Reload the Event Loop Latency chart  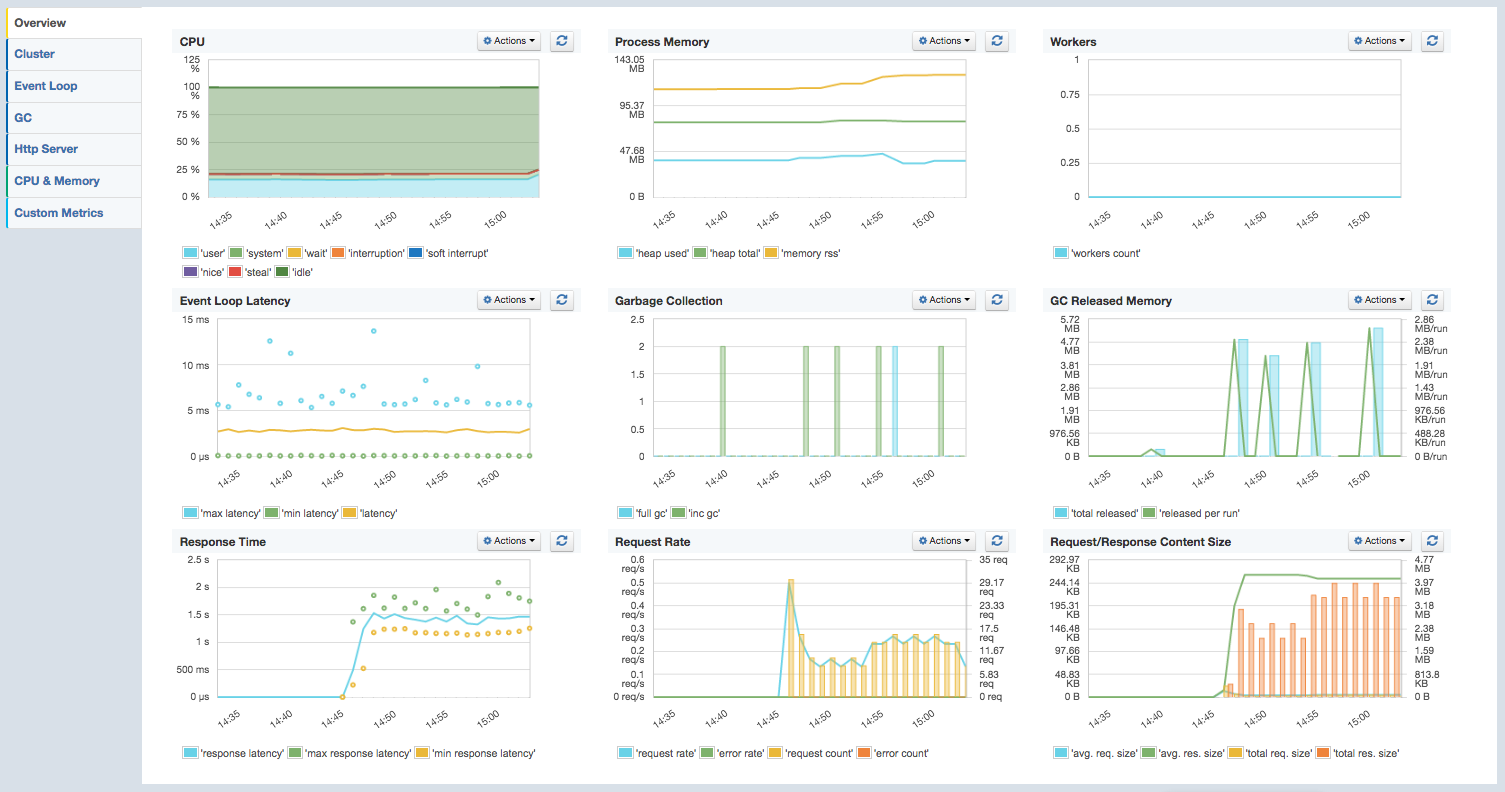(x=562, y=300)
